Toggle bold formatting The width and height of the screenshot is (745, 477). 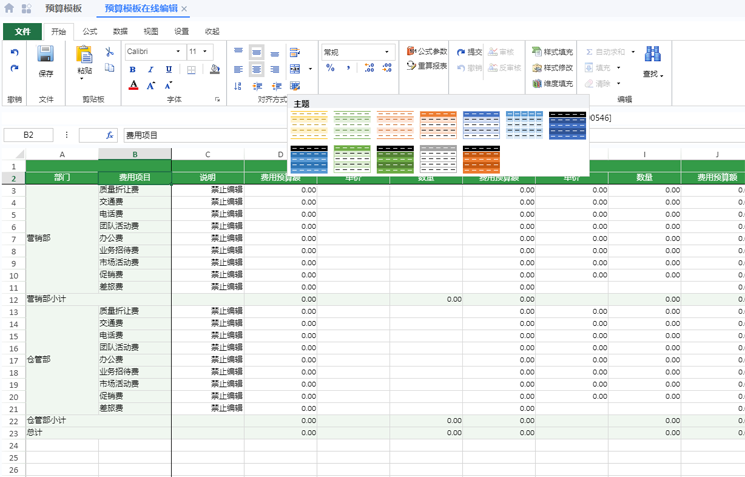[x=133, y=69]
